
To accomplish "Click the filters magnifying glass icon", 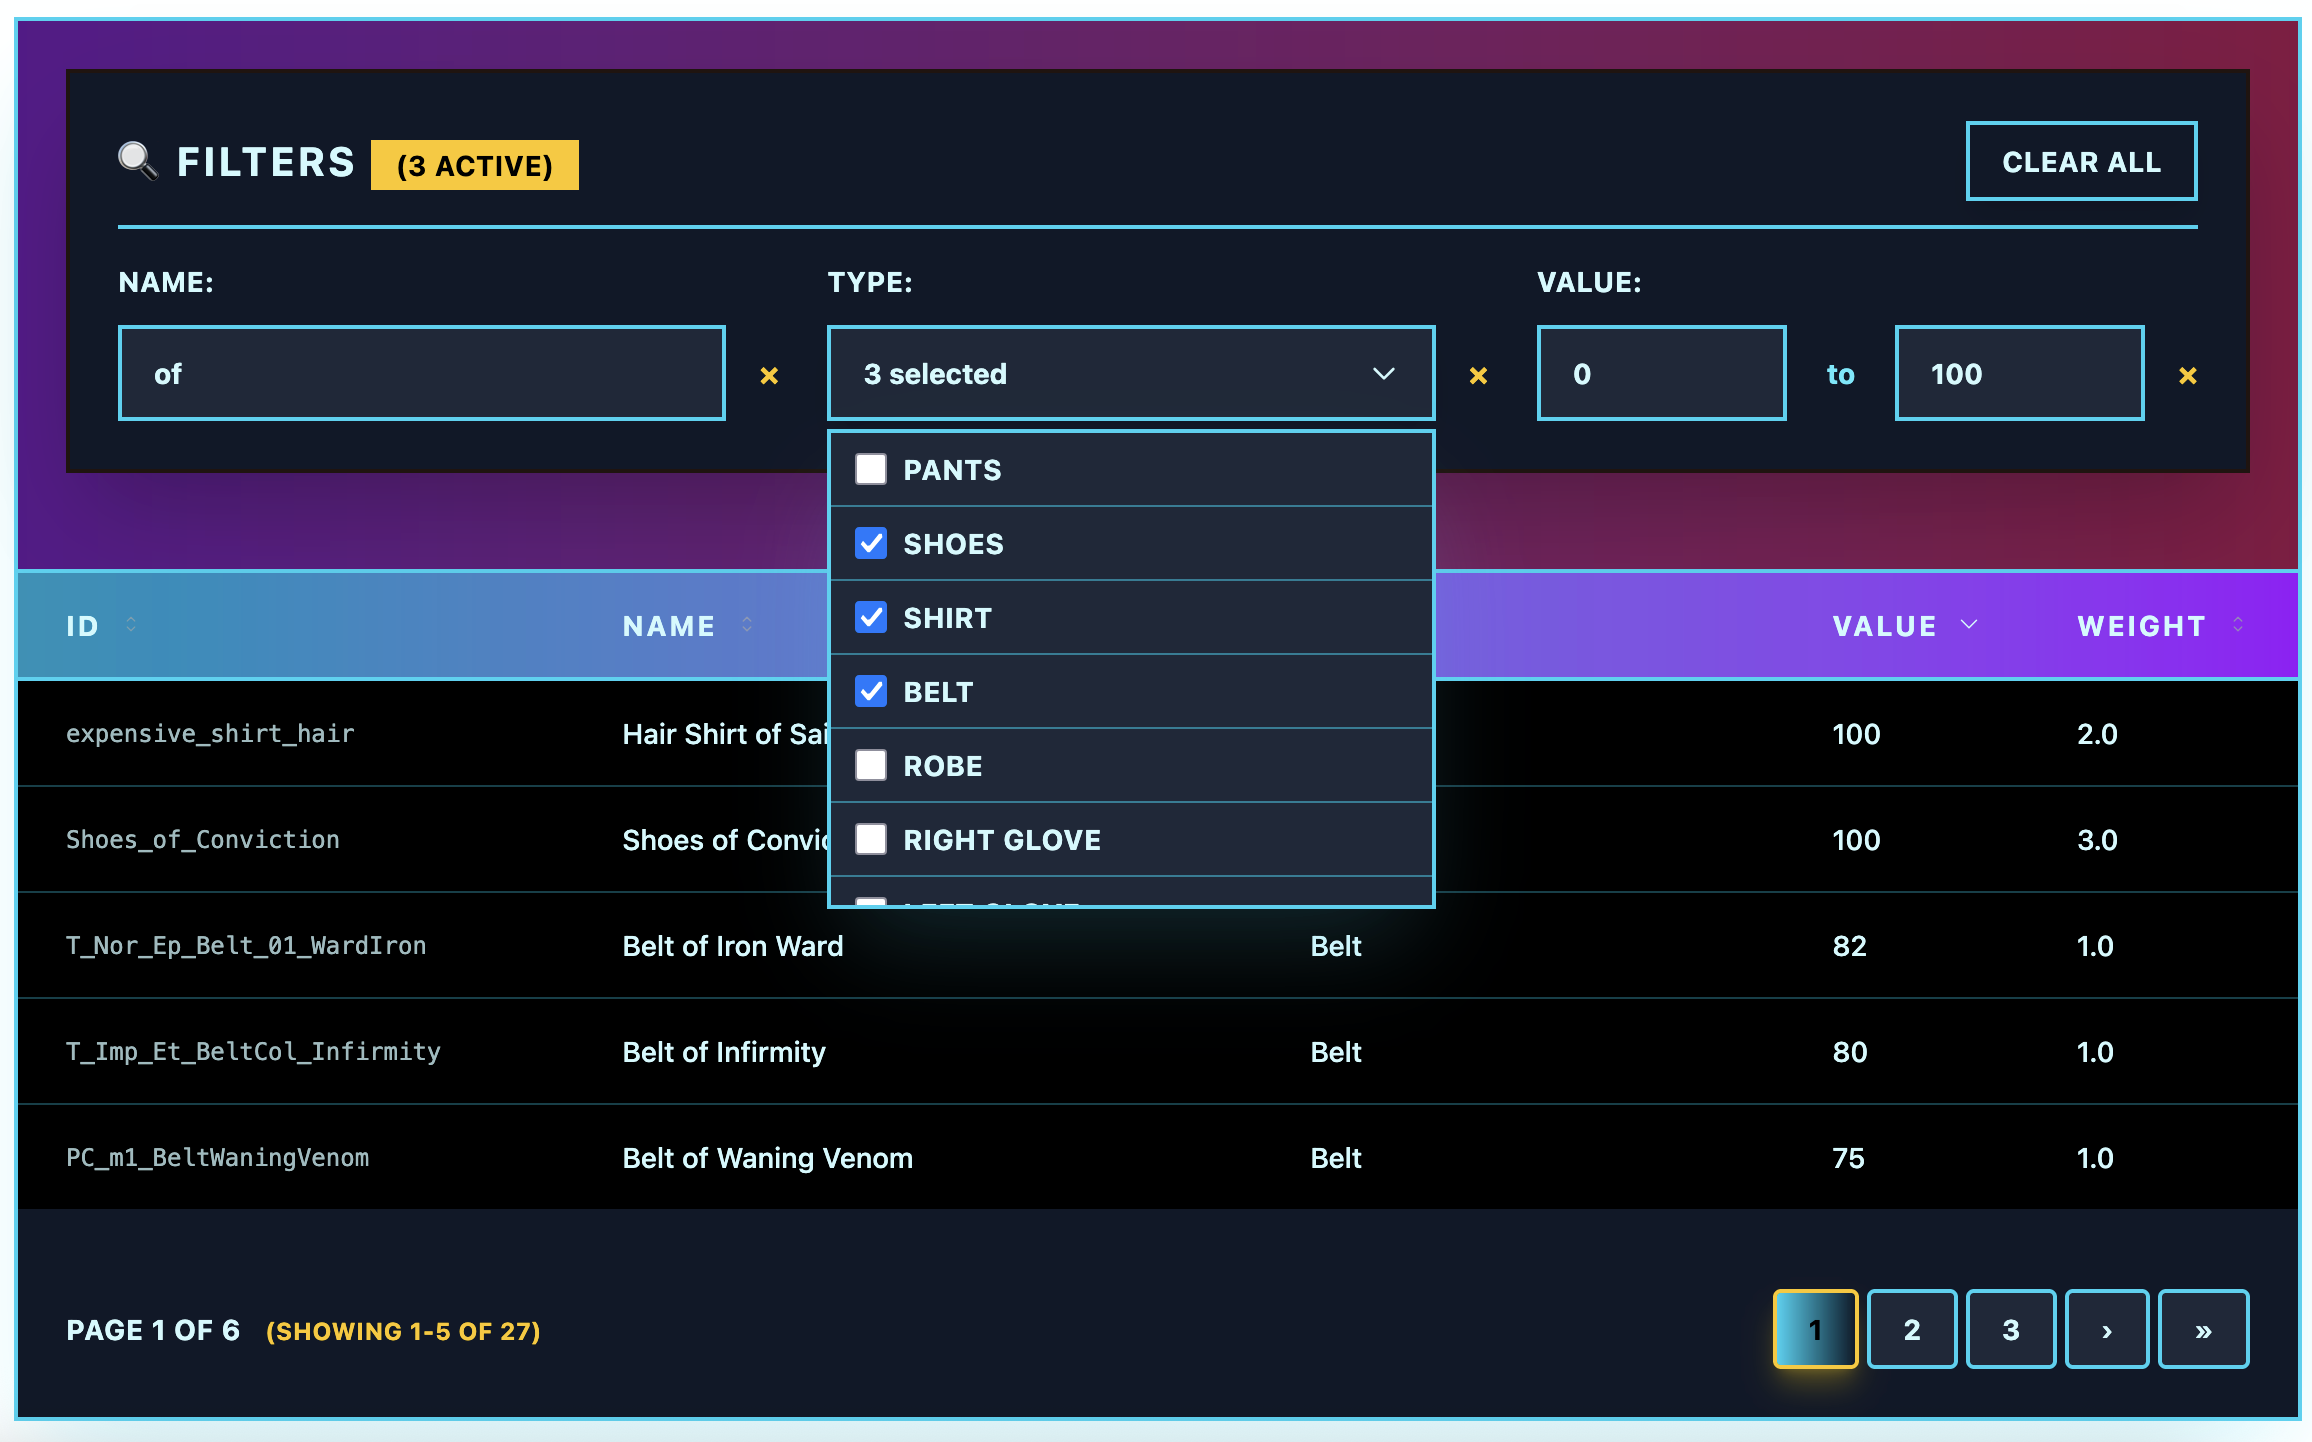I will pyautogui.click(x=138, y=158).
